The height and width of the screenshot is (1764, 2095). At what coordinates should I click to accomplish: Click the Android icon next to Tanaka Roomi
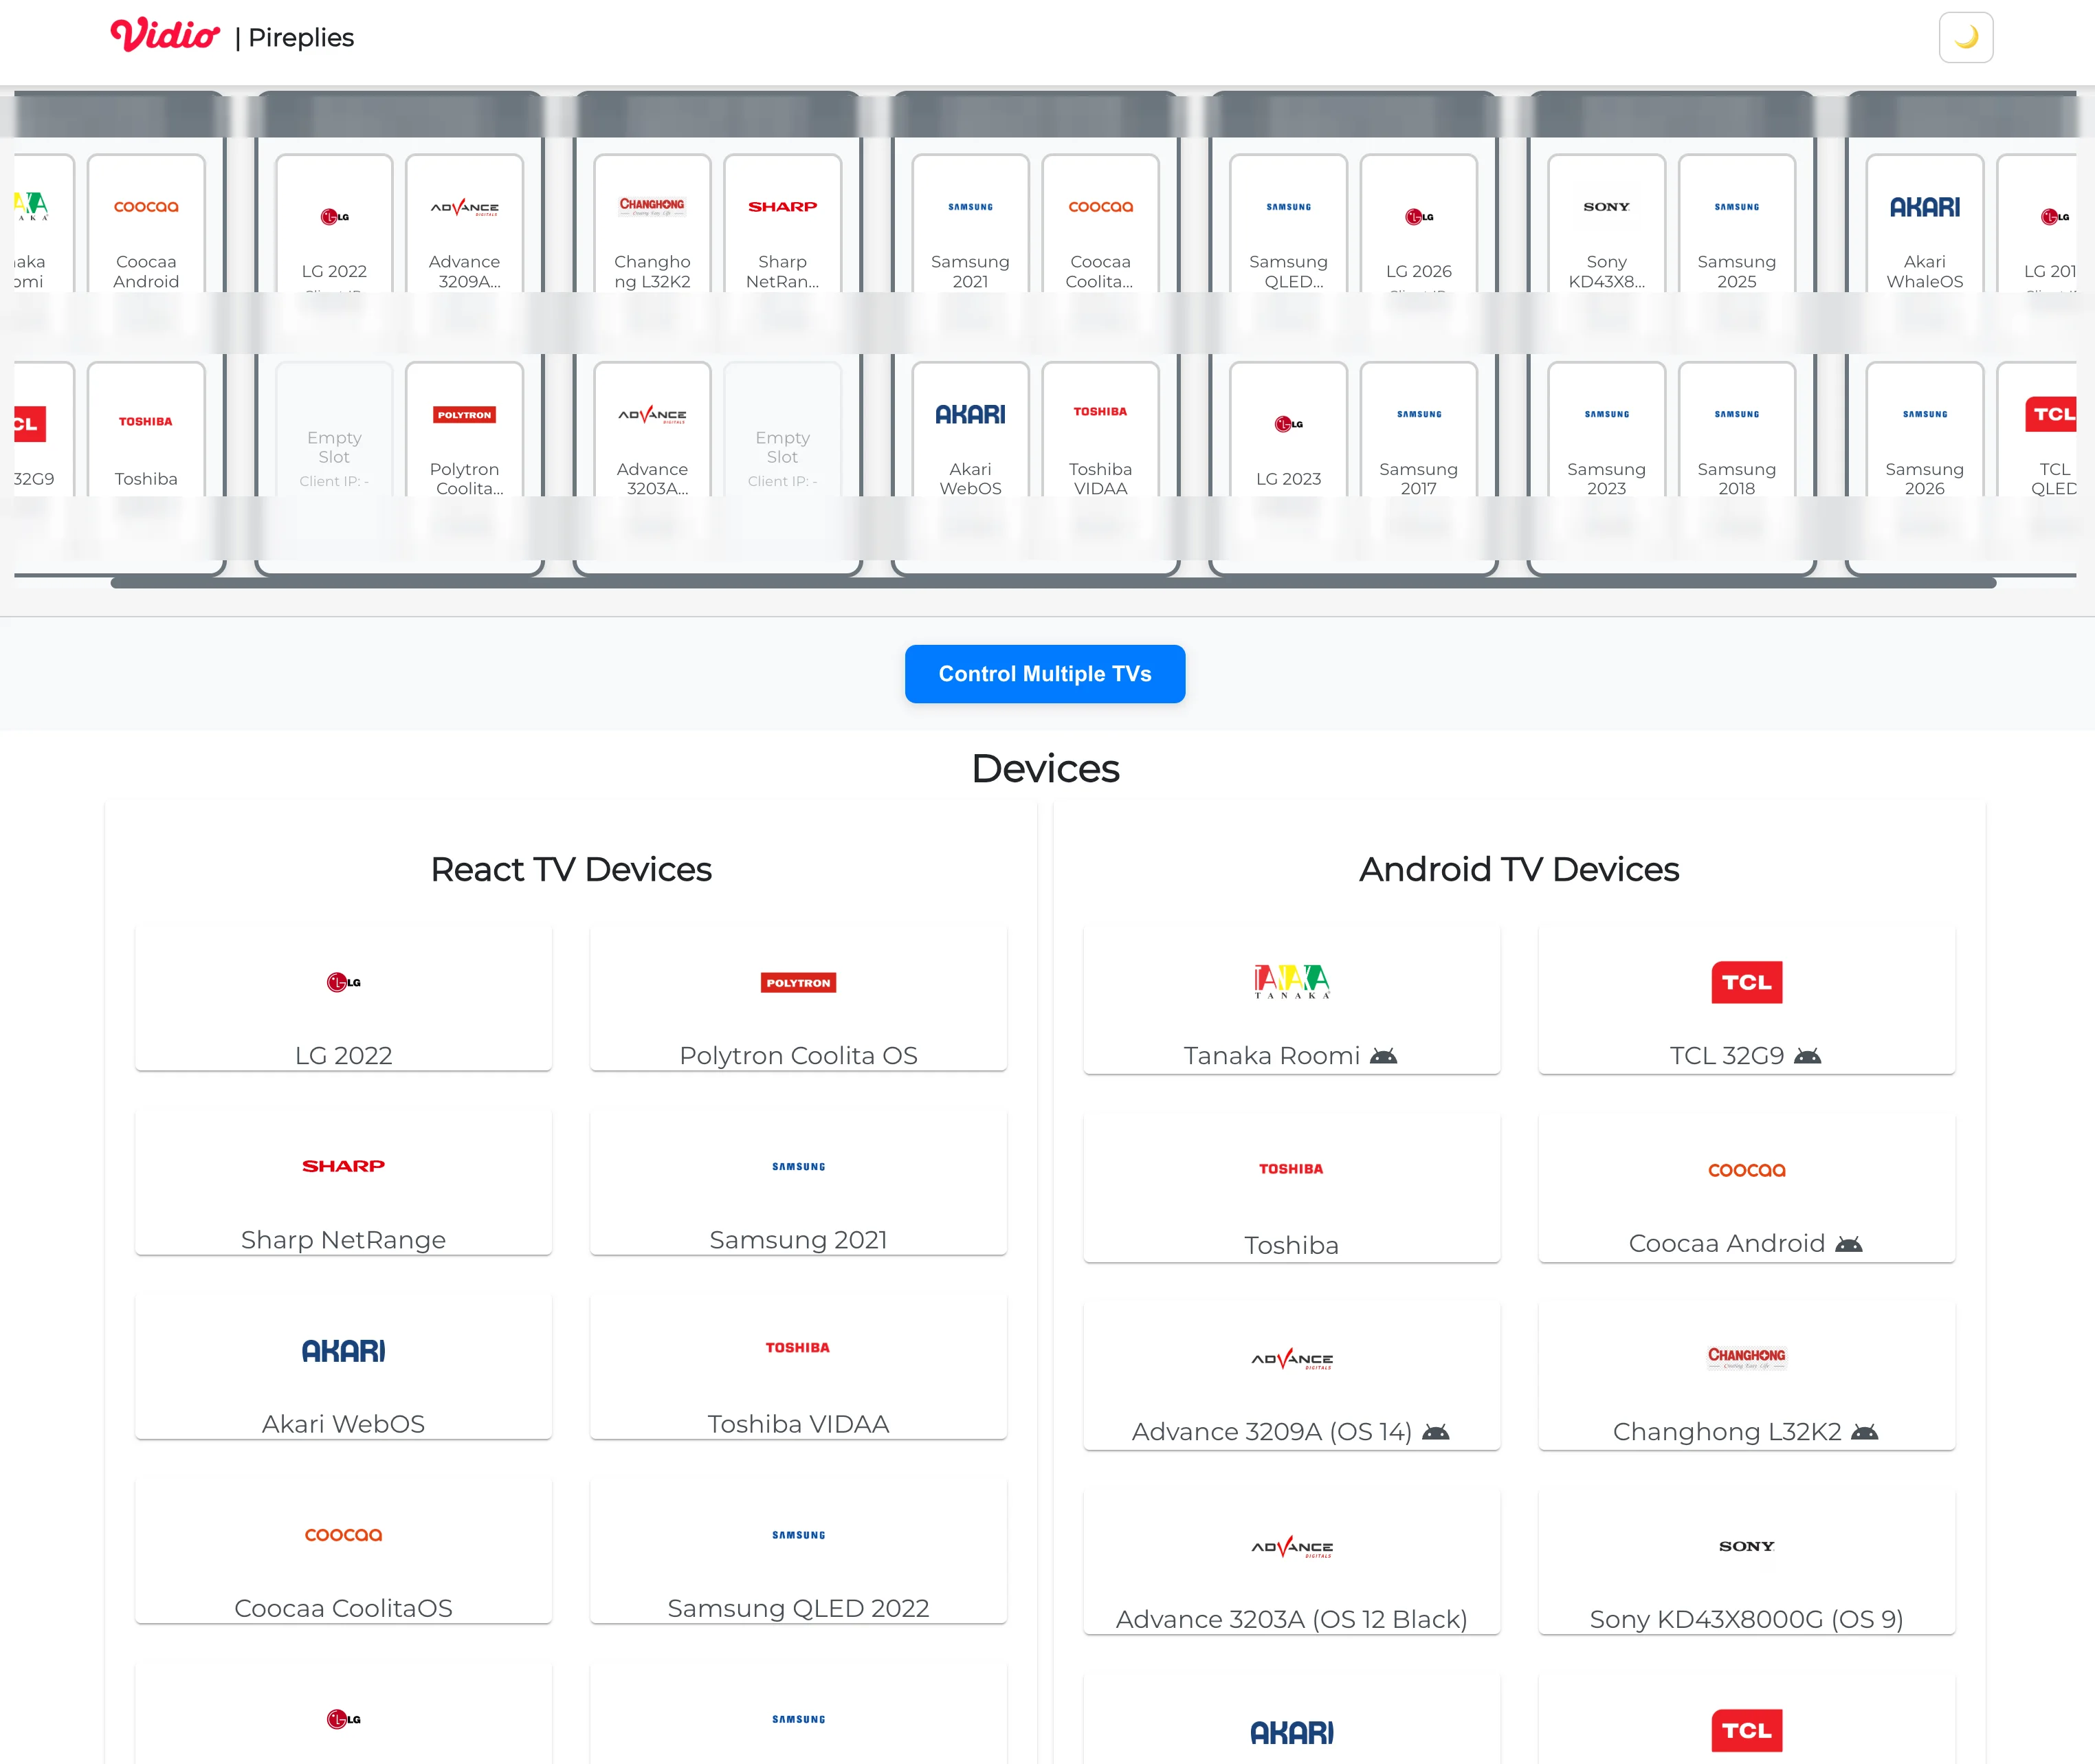pos(1383,1056)
